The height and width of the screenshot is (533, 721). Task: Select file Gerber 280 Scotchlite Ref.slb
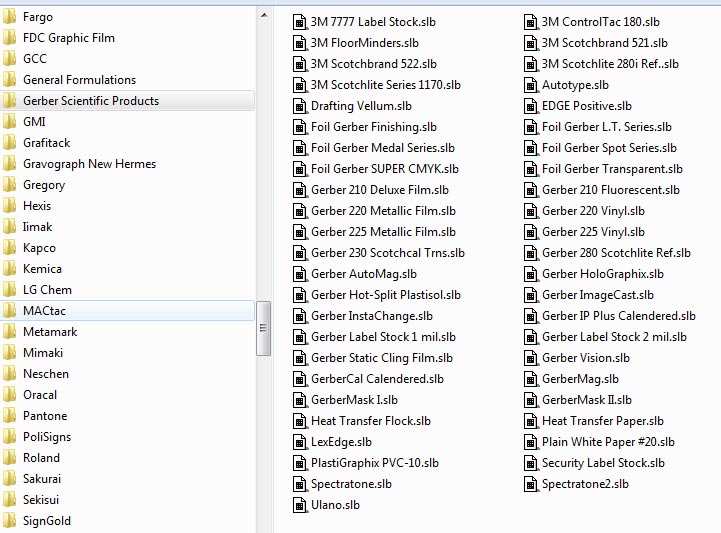coord(616,253)
